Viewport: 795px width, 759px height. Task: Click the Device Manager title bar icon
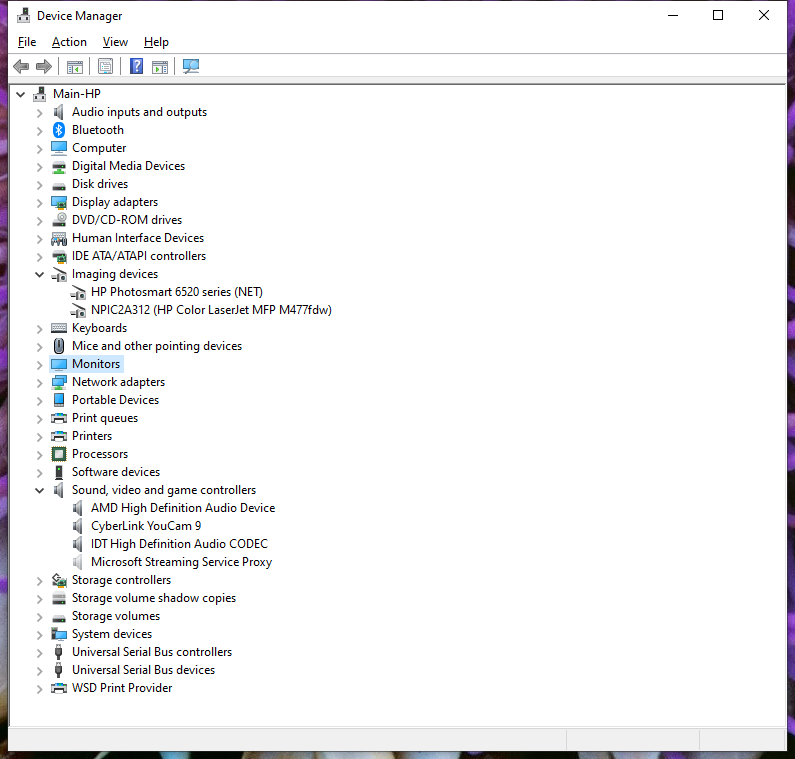point(24,16)
